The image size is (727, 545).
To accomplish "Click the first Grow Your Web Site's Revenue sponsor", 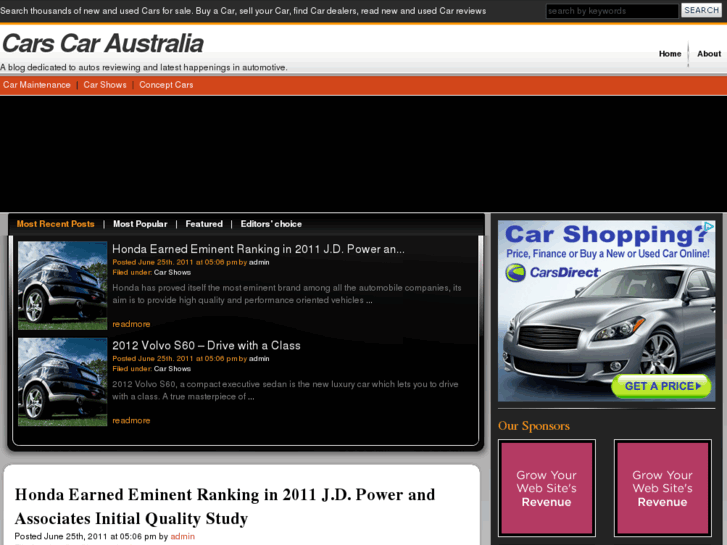I will point(547,488).
